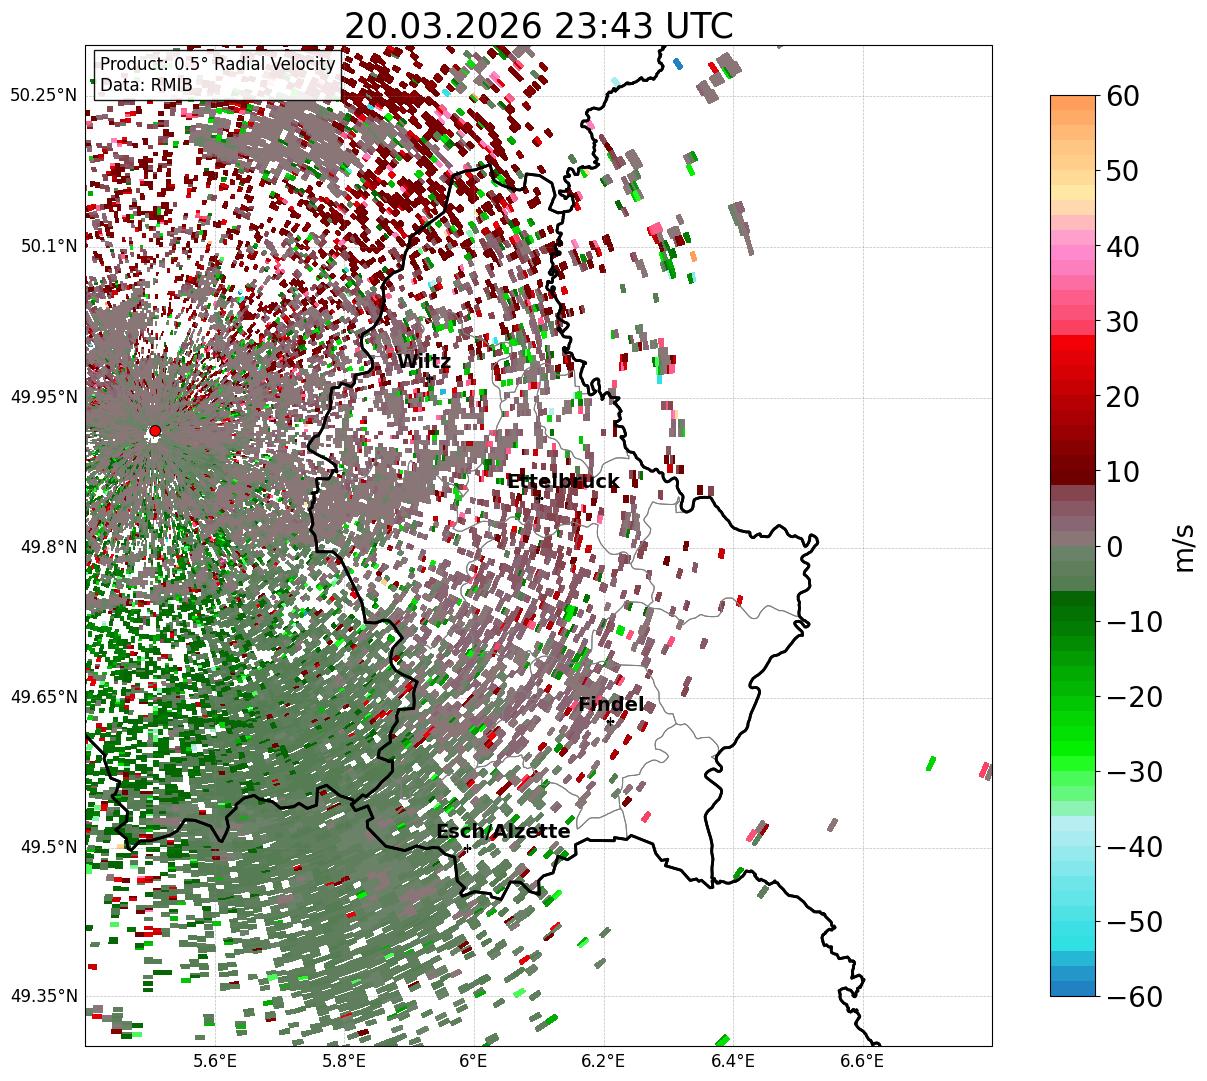Click the 6.4°E longitude tick label
1207x1081 pixels.
[x=733, y=1061]
